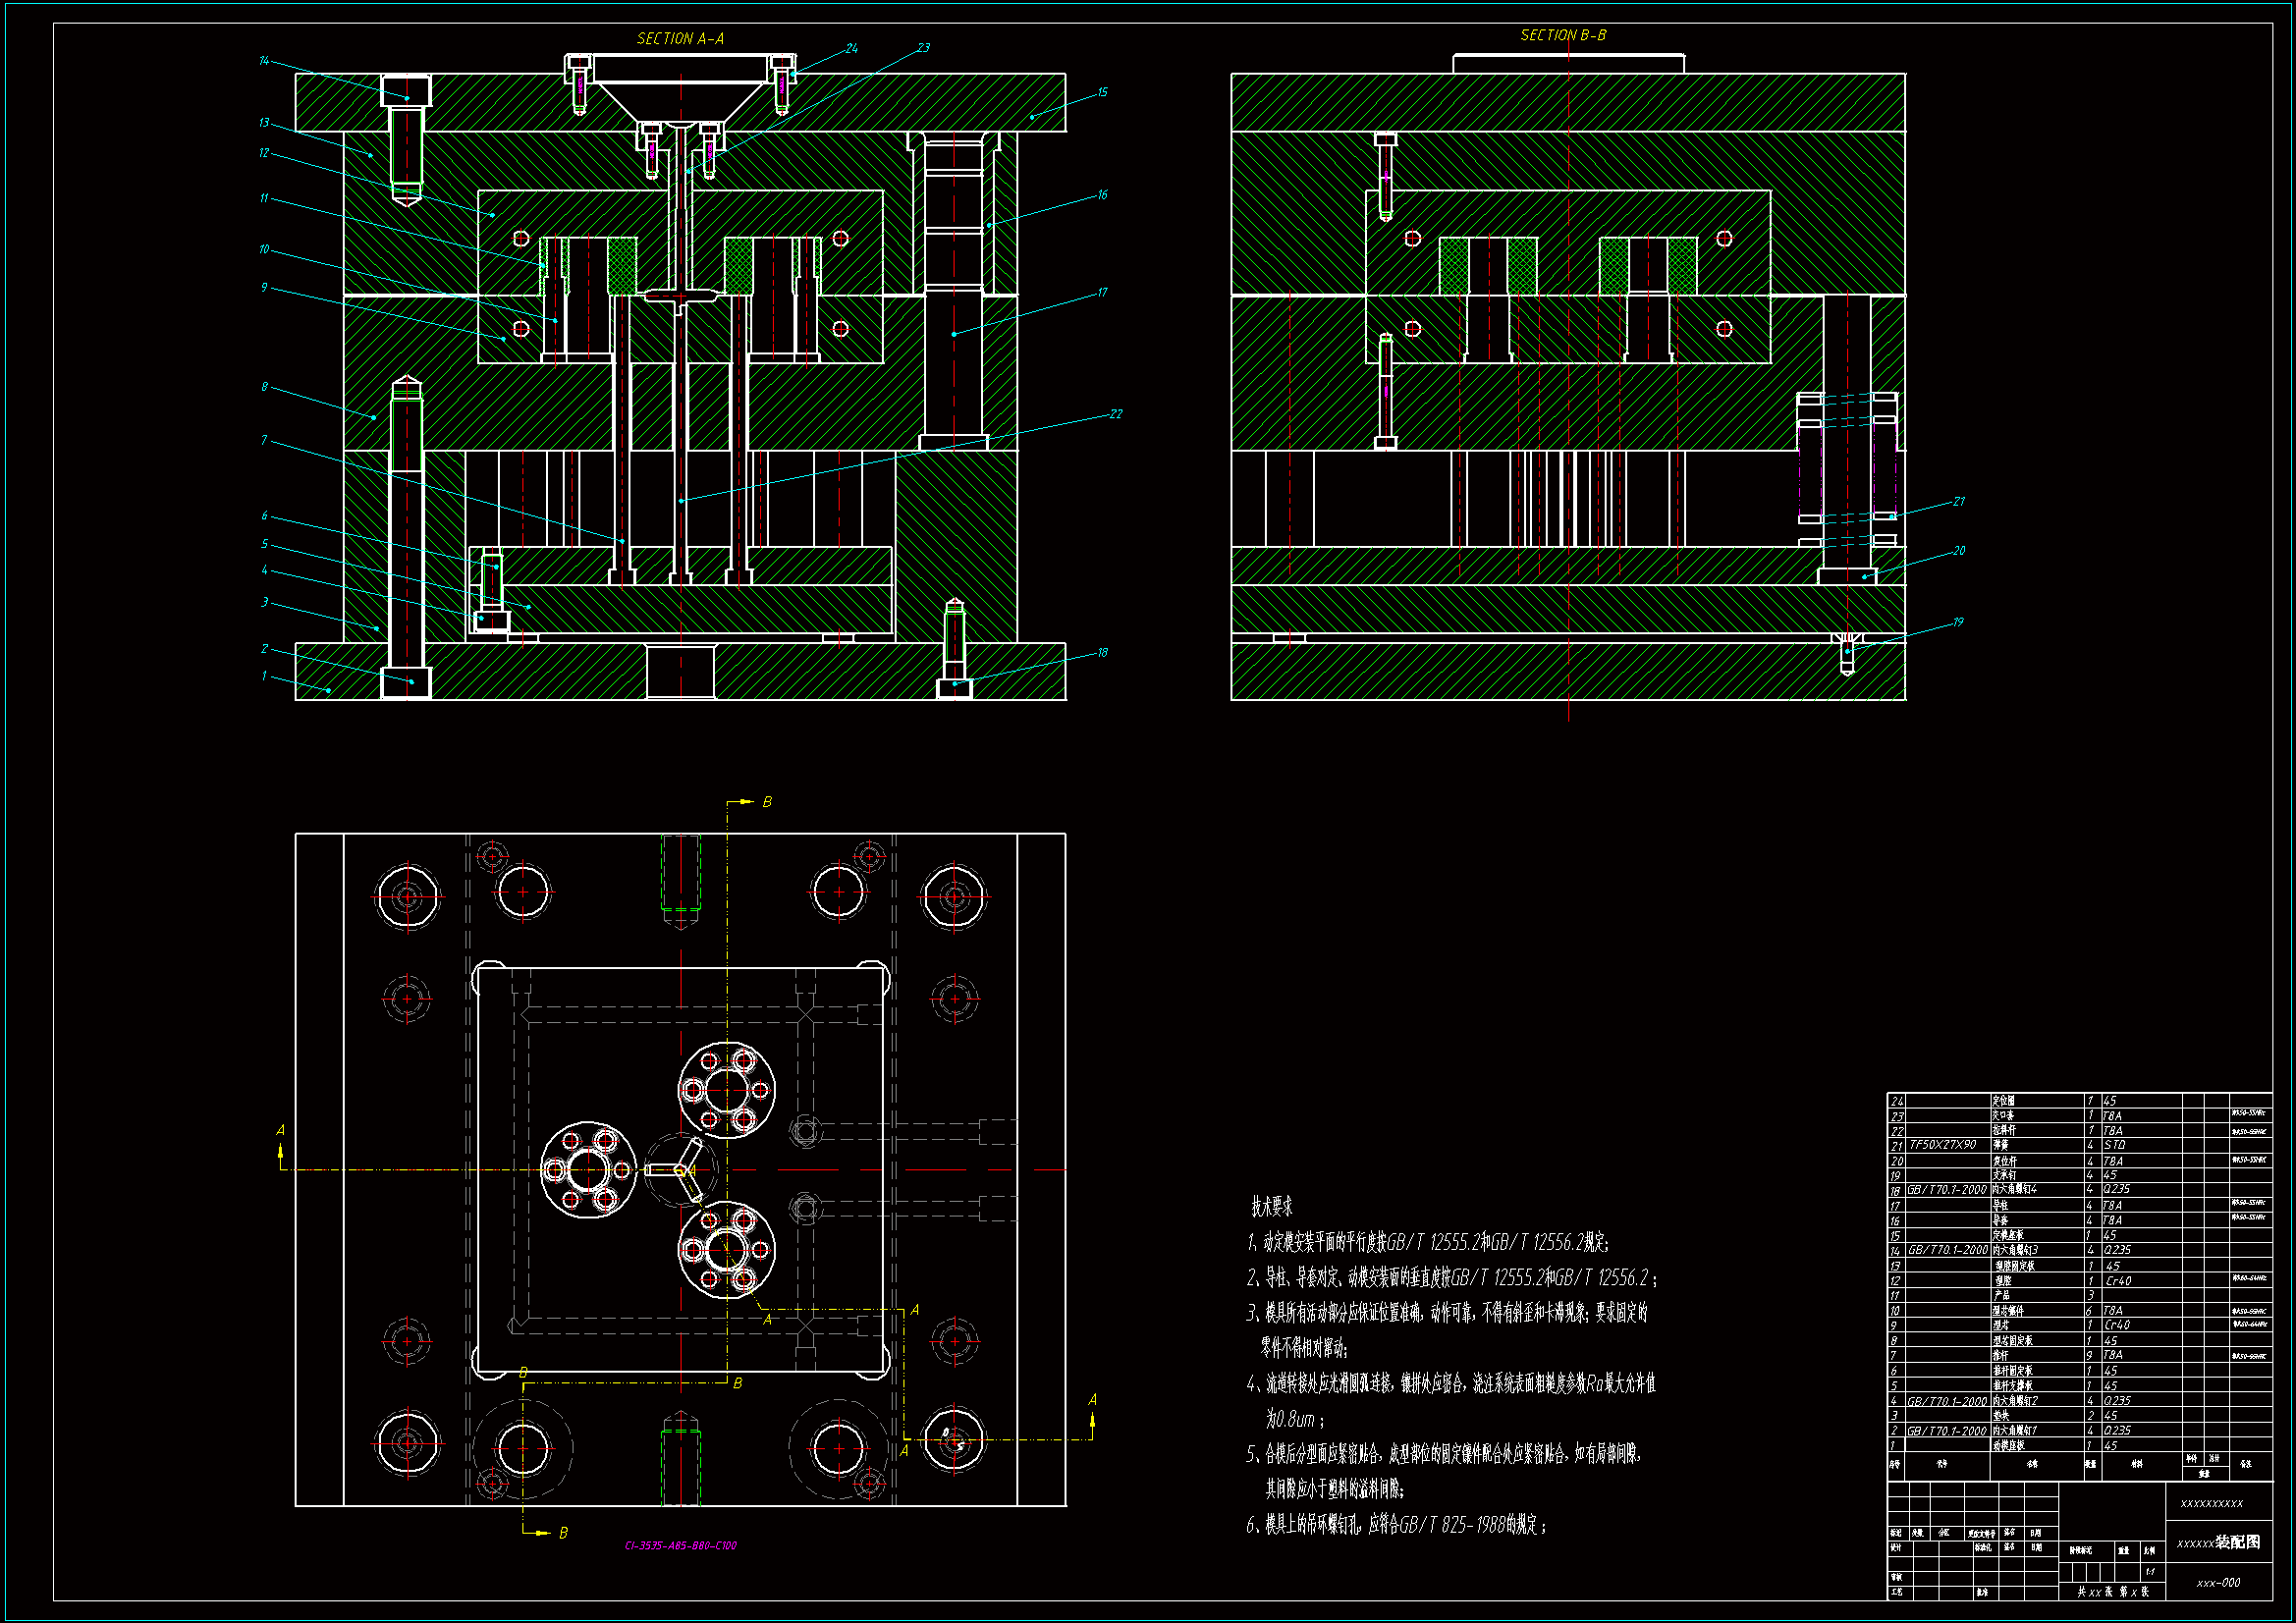Click balloon number 15 in Section A-A
The image size is (2296, 1623).
tap(1102, 92)
